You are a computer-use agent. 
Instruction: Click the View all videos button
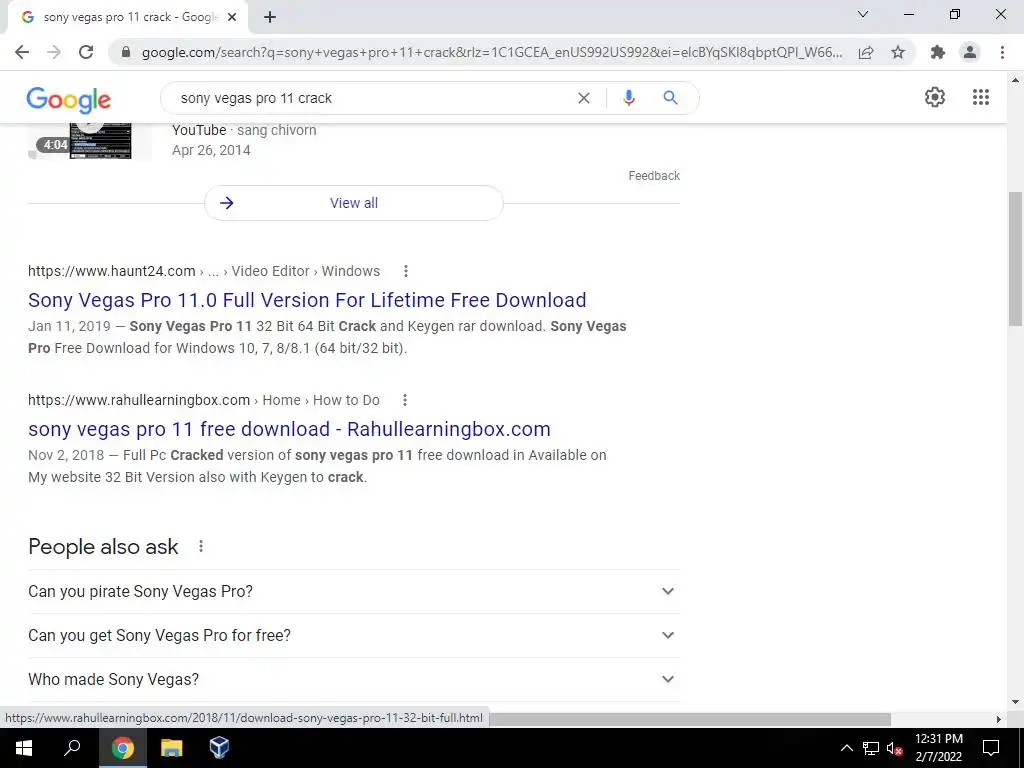[353, 203]
